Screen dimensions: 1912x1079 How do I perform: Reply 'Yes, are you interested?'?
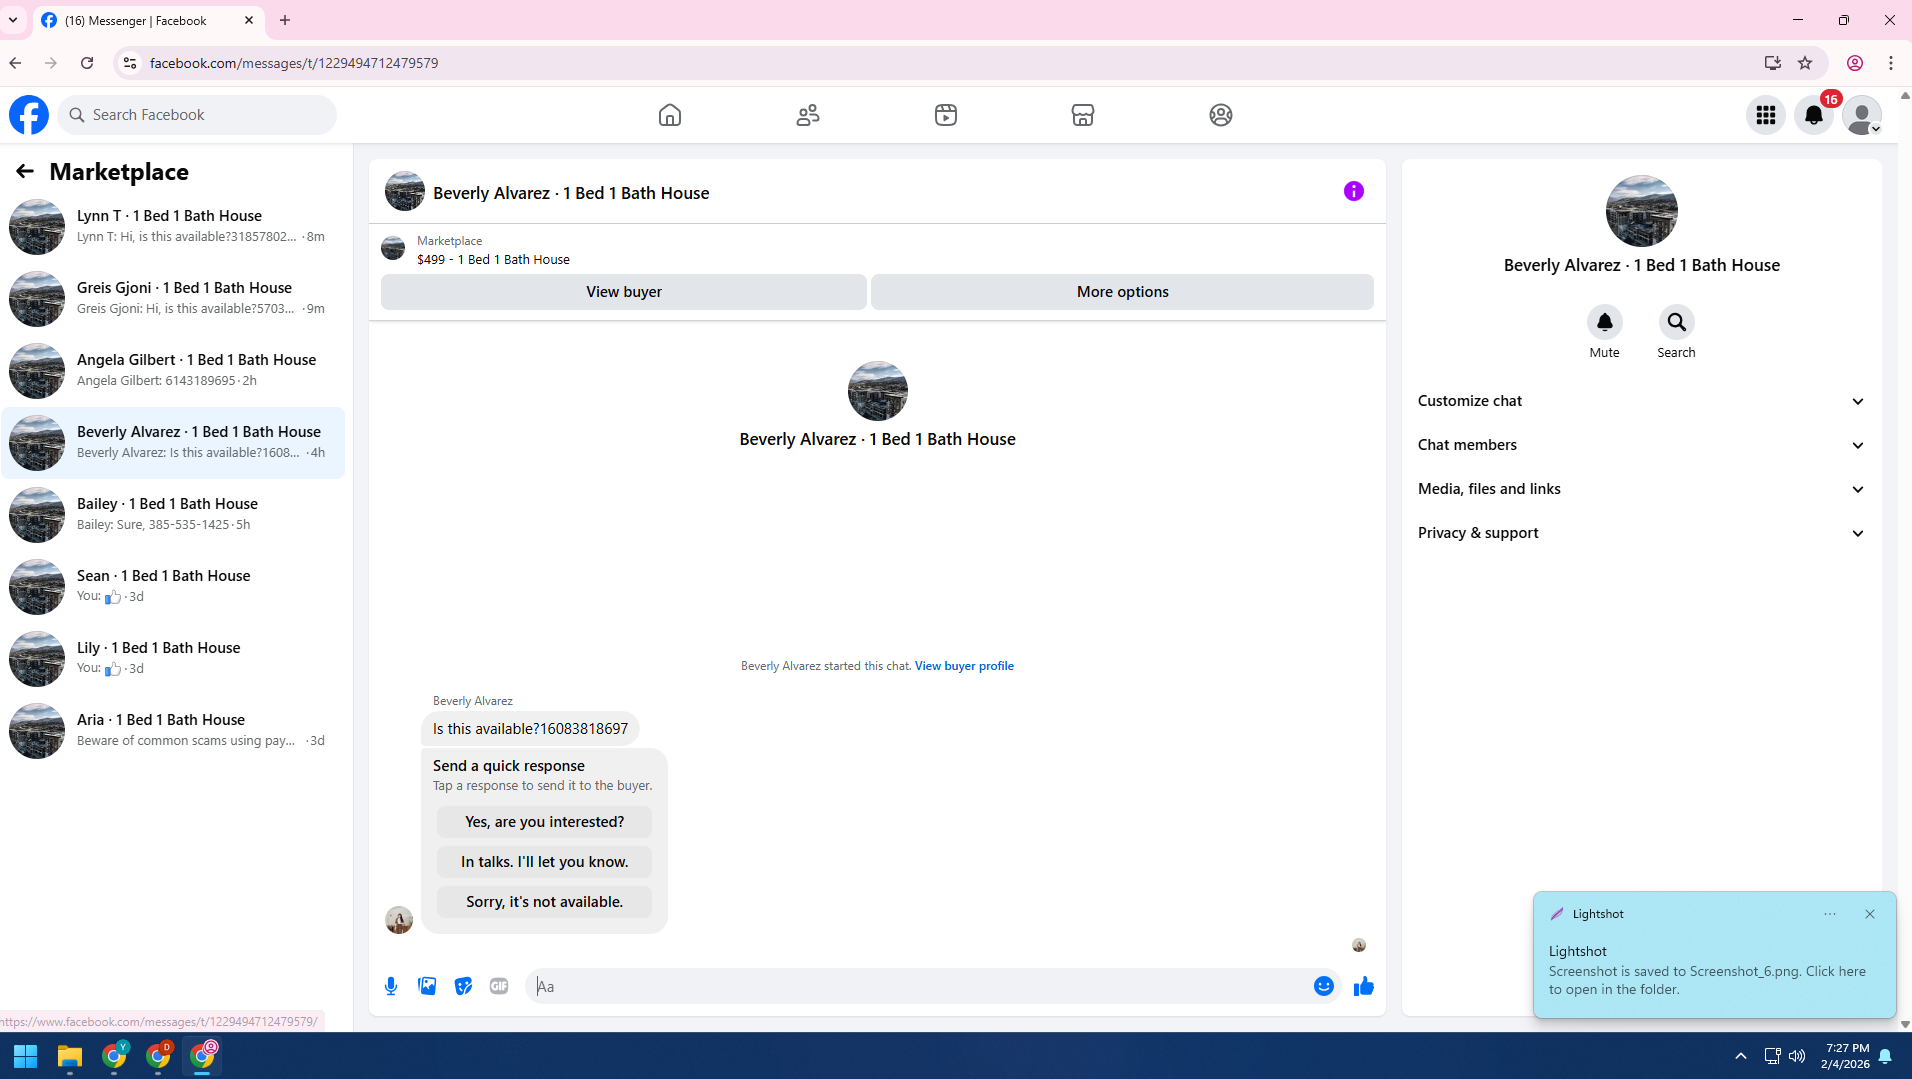coord(544,822)
